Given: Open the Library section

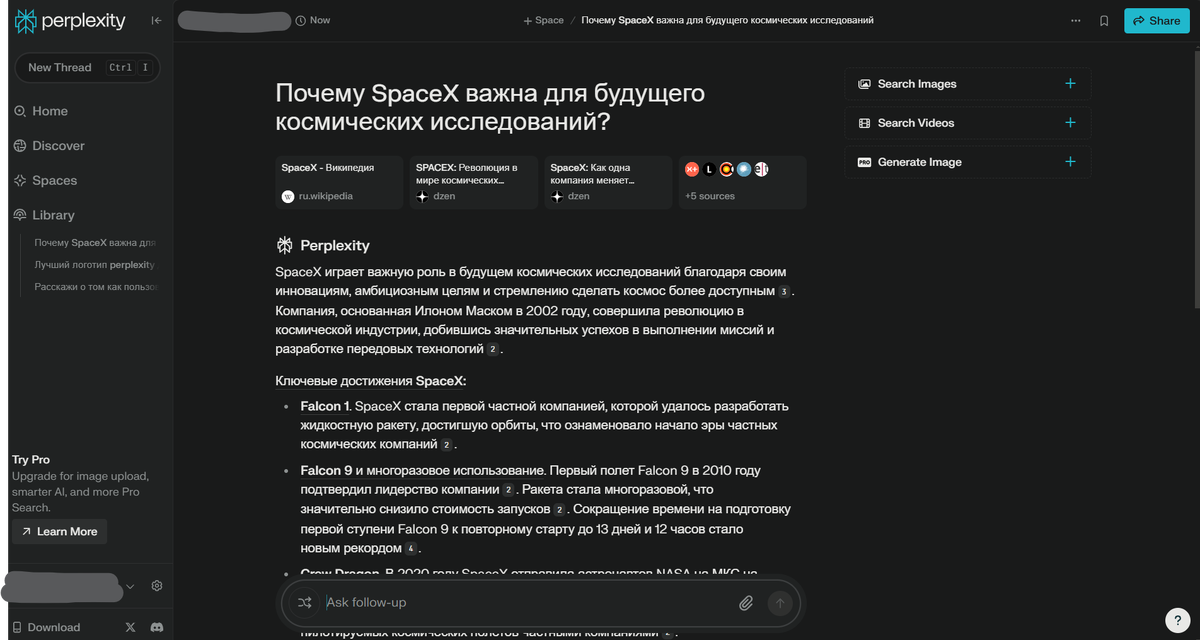Looking at the screenshot, I should 44,215.
